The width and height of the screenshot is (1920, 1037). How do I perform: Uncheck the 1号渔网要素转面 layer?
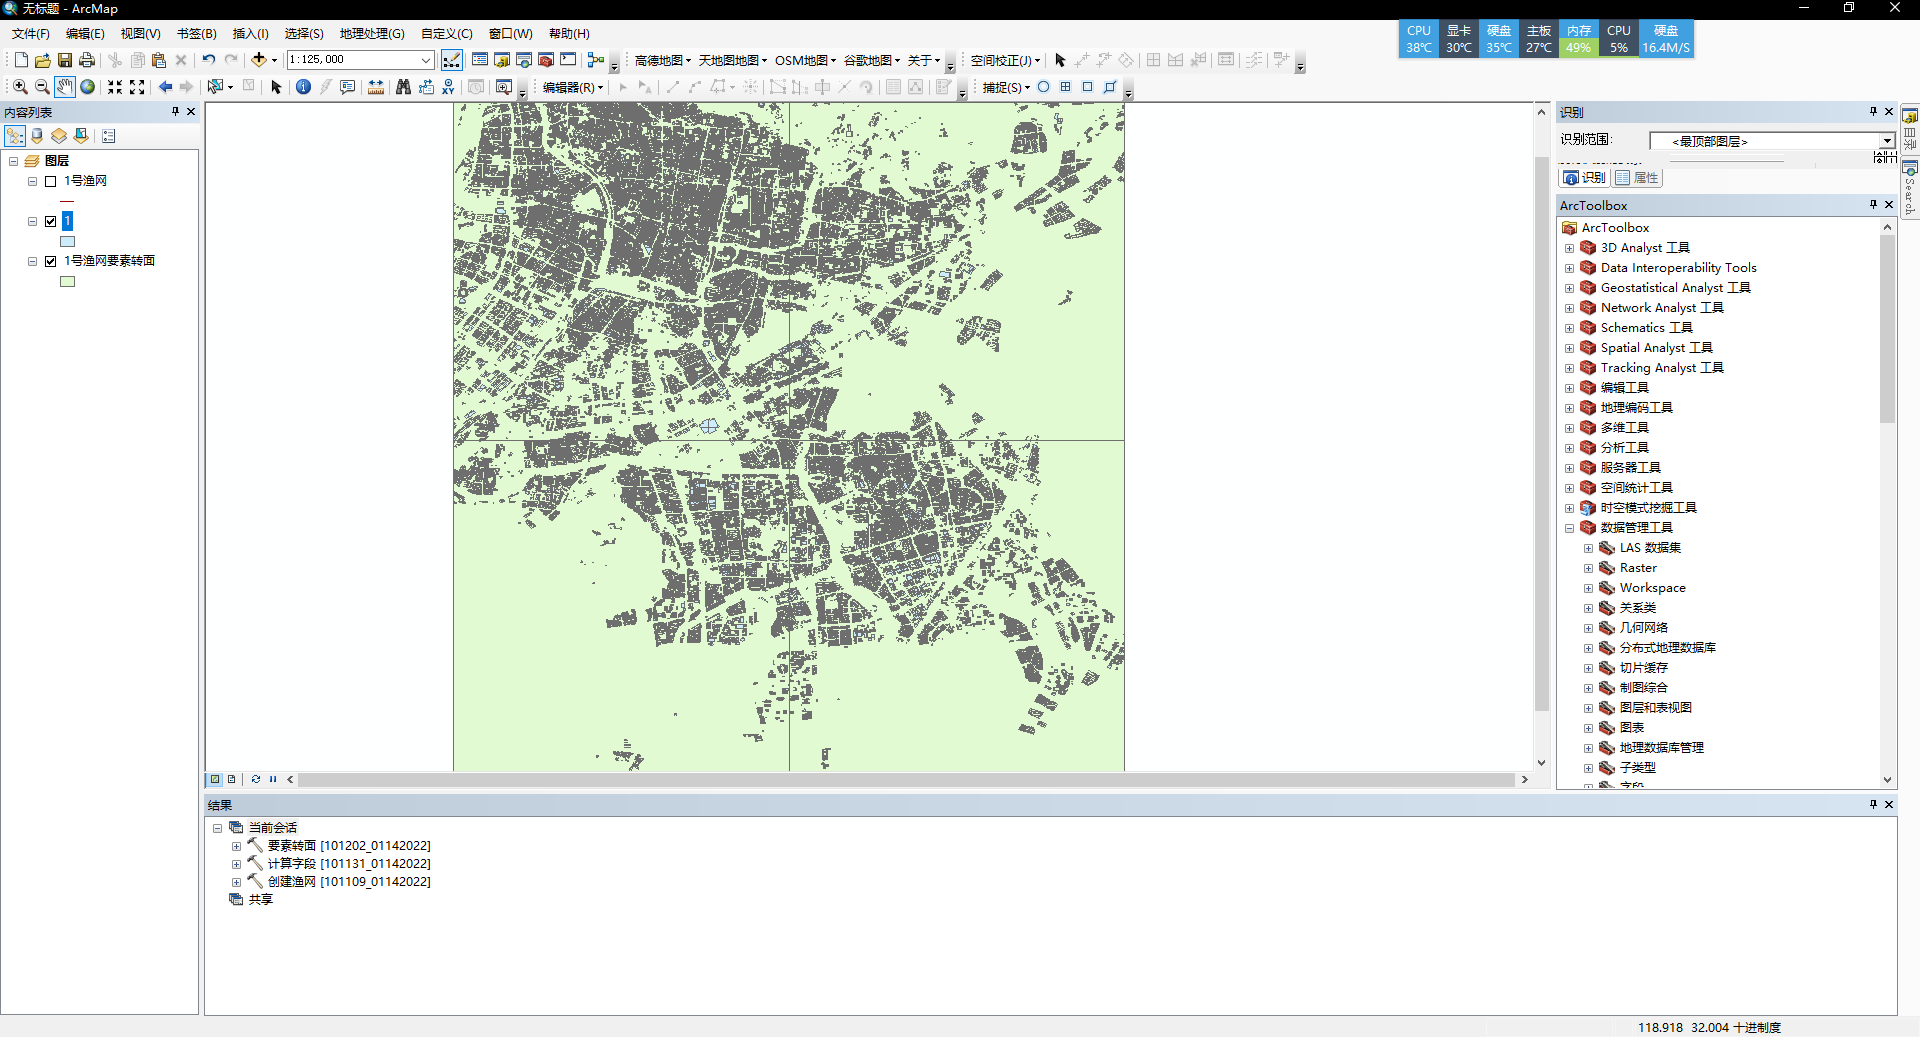pyautogui.click(x=50, y=261)
